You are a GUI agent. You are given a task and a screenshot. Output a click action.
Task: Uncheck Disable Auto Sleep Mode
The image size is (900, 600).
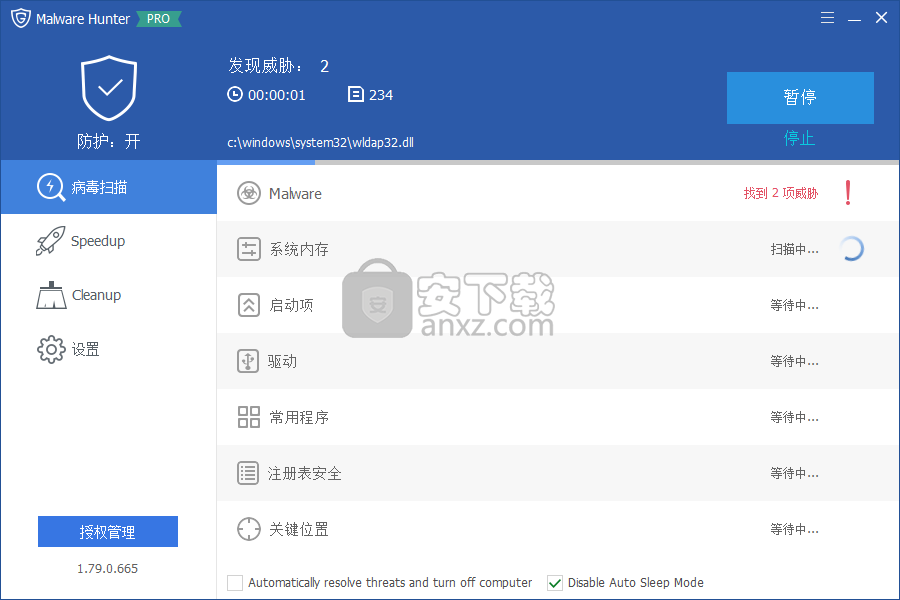554,583
